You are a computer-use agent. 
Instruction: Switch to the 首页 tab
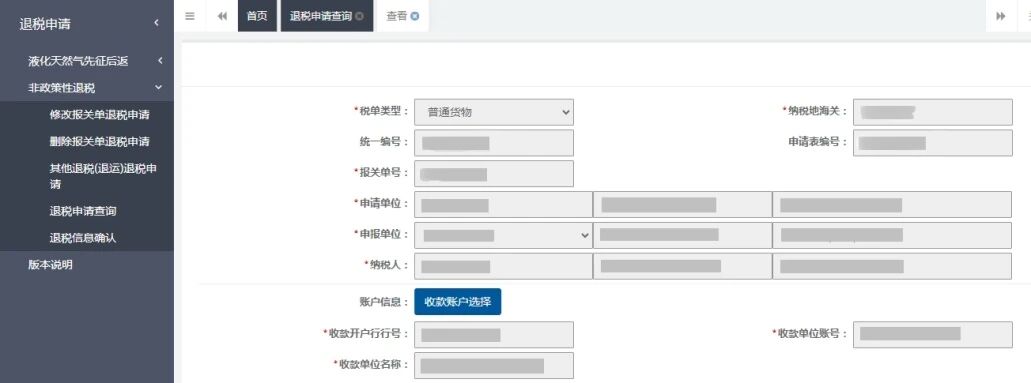[257, 16]
